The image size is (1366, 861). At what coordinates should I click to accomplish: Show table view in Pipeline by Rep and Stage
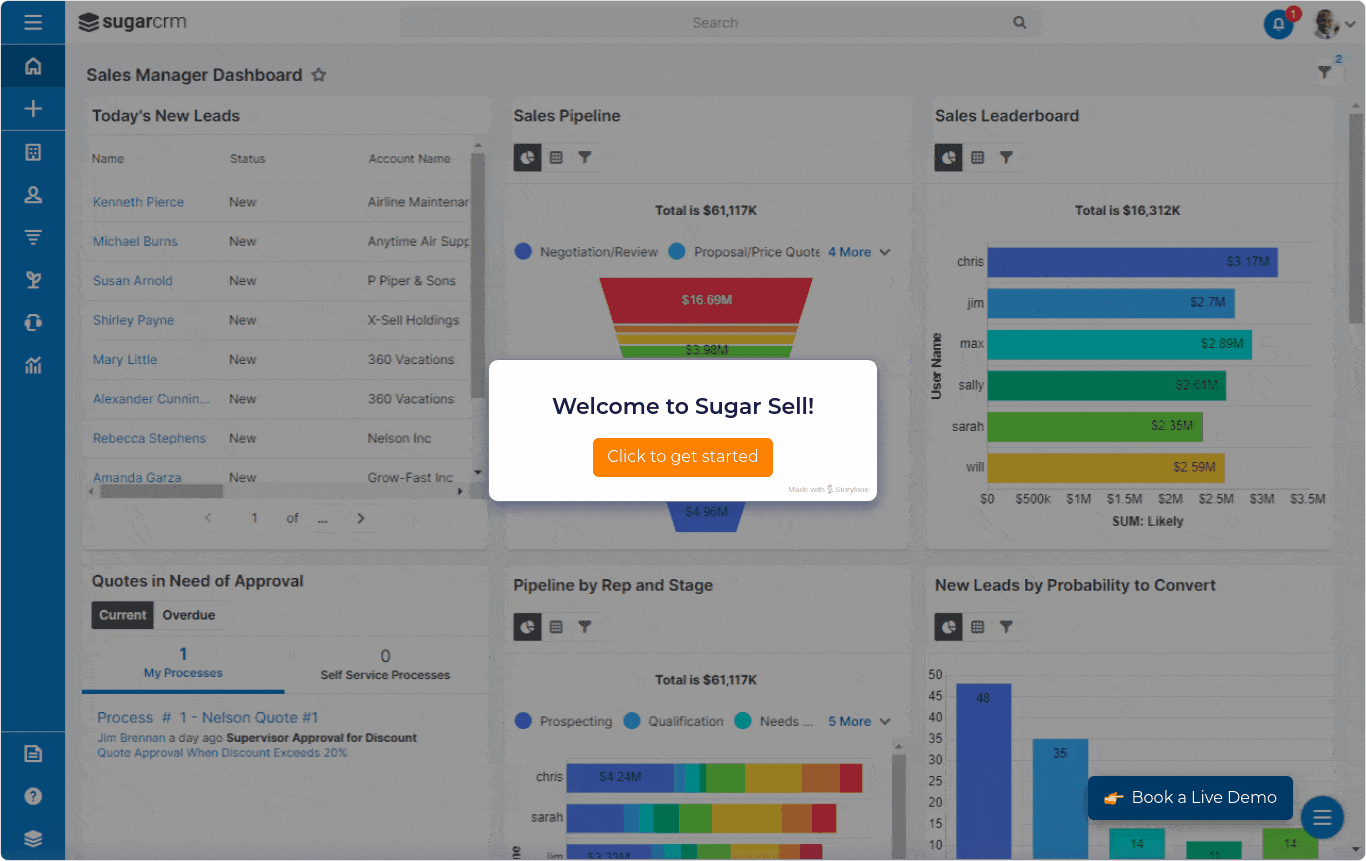click(556, 627)
